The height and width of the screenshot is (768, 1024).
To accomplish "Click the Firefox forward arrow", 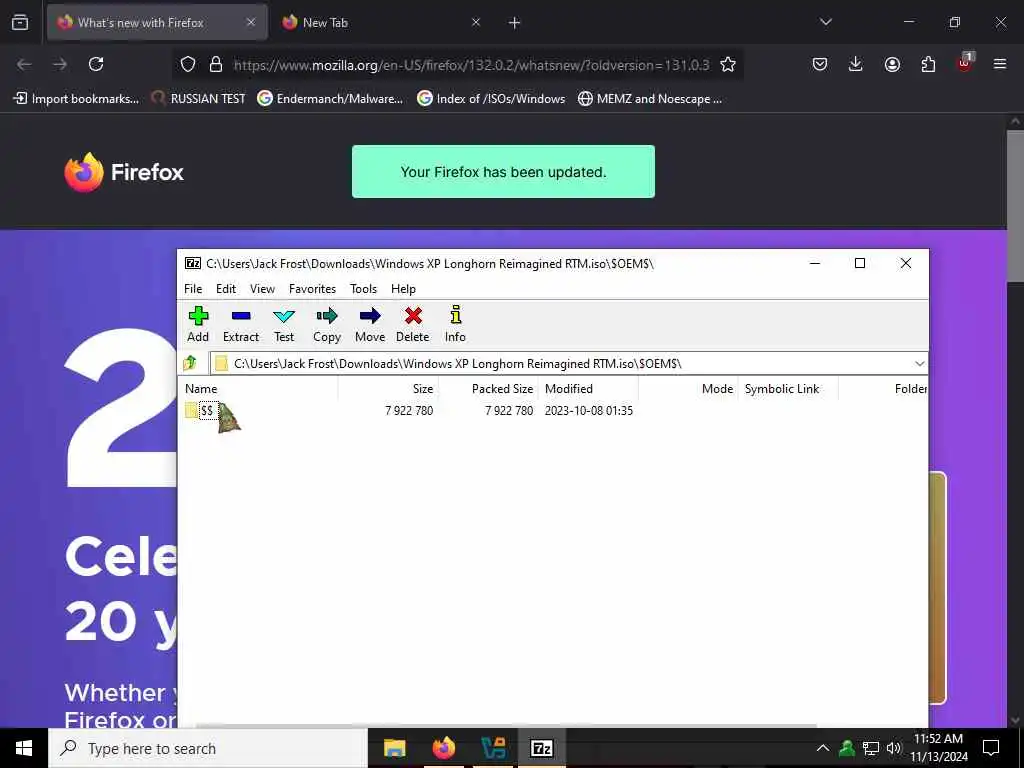I will 60,64.
